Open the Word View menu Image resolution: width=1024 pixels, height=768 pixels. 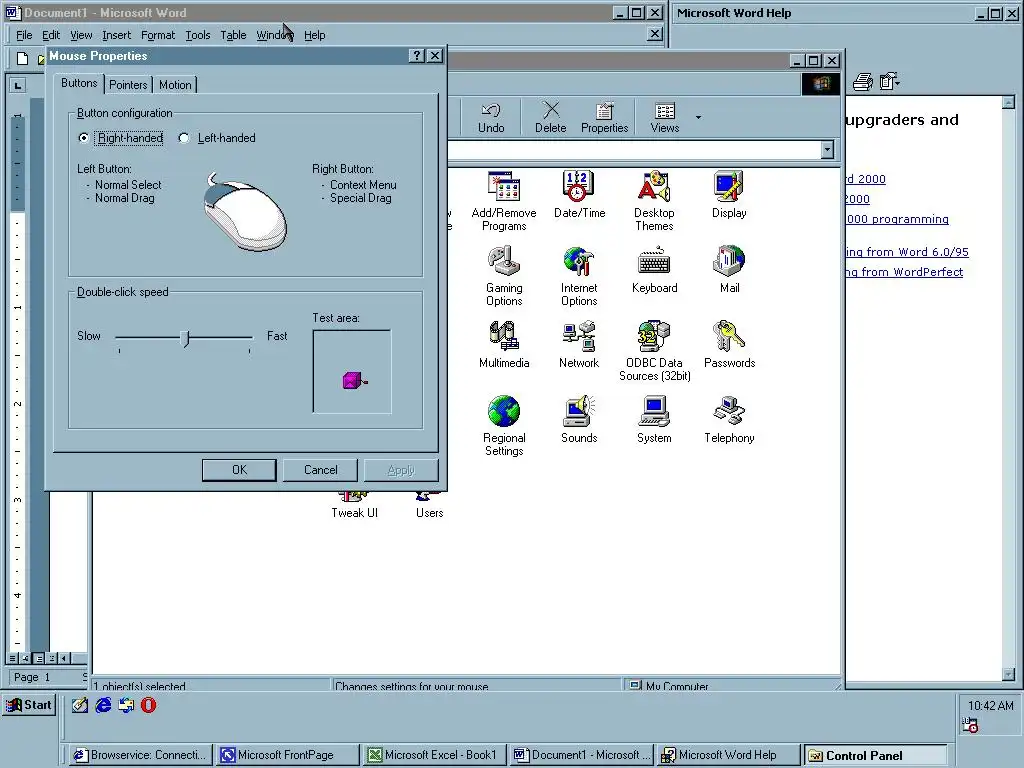pos(81,35)
